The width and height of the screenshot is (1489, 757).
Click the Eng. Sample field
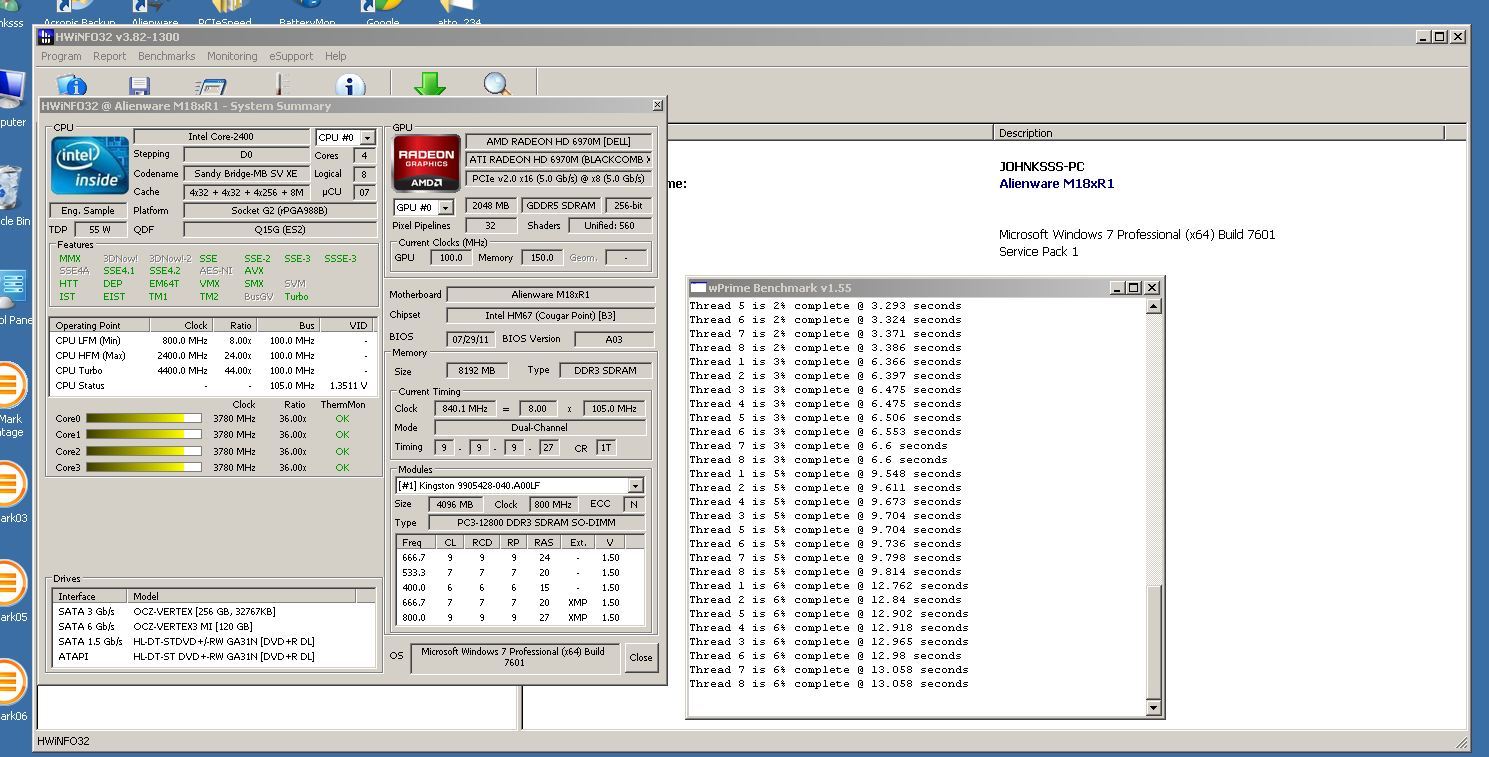point(88,211)
